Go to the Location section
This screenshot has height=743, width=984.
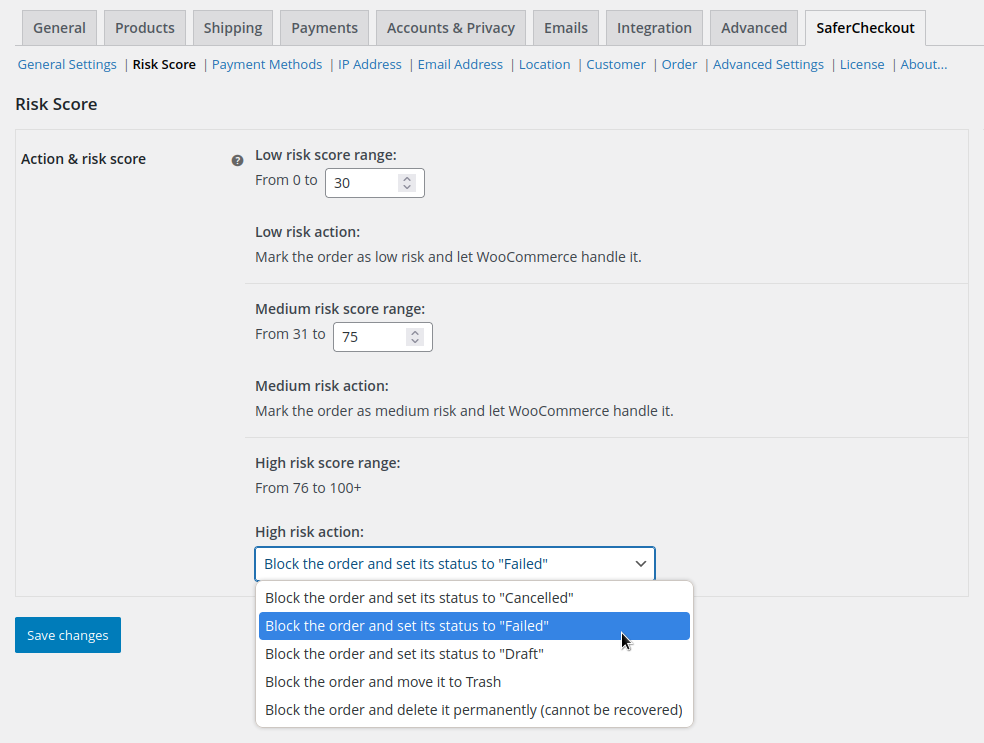[545, 65]
